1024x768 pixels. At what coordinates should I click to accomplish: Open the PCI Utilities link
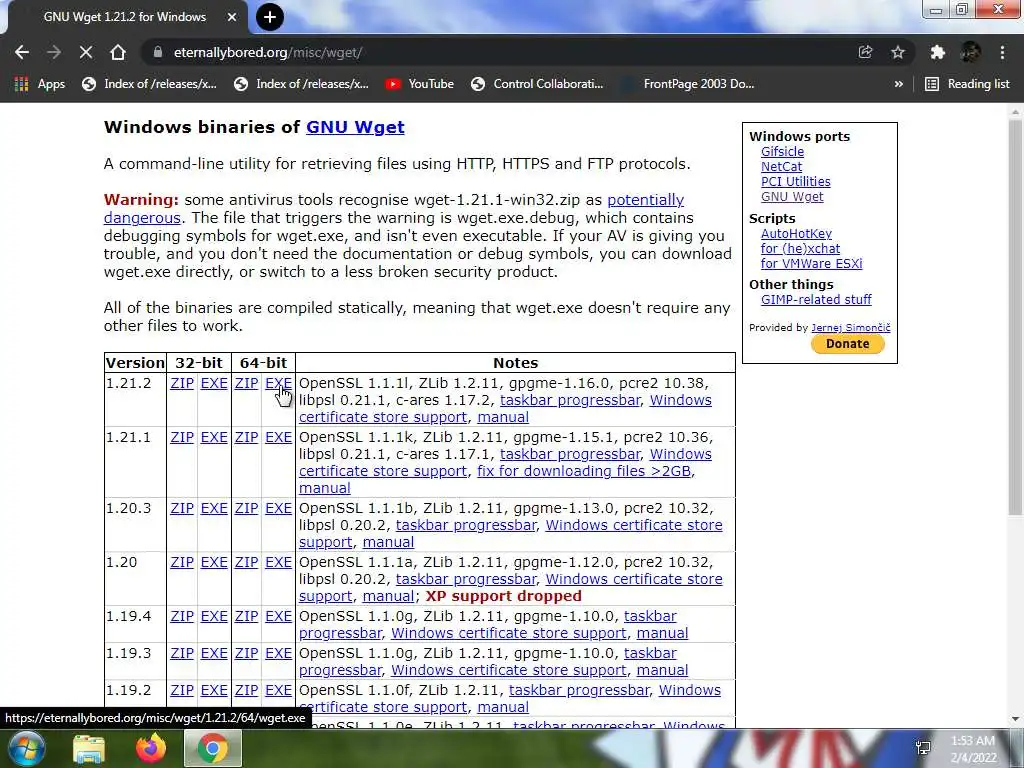[795, 182]
